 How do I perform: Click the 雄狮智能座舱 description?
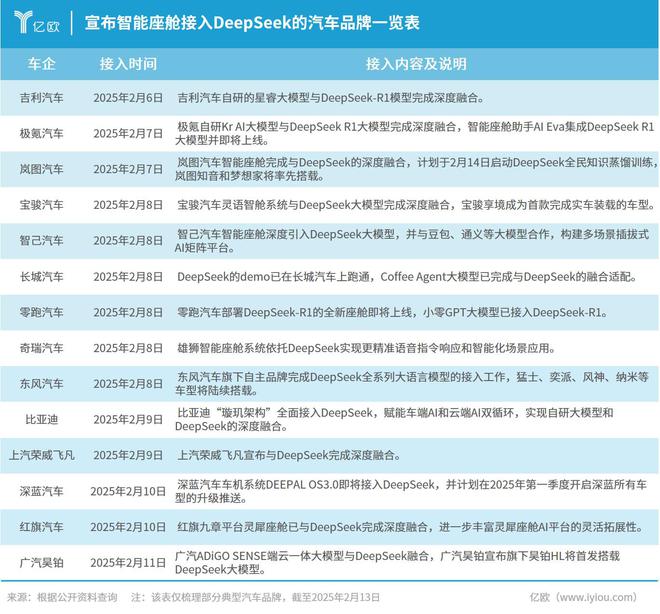coord(366,348)
